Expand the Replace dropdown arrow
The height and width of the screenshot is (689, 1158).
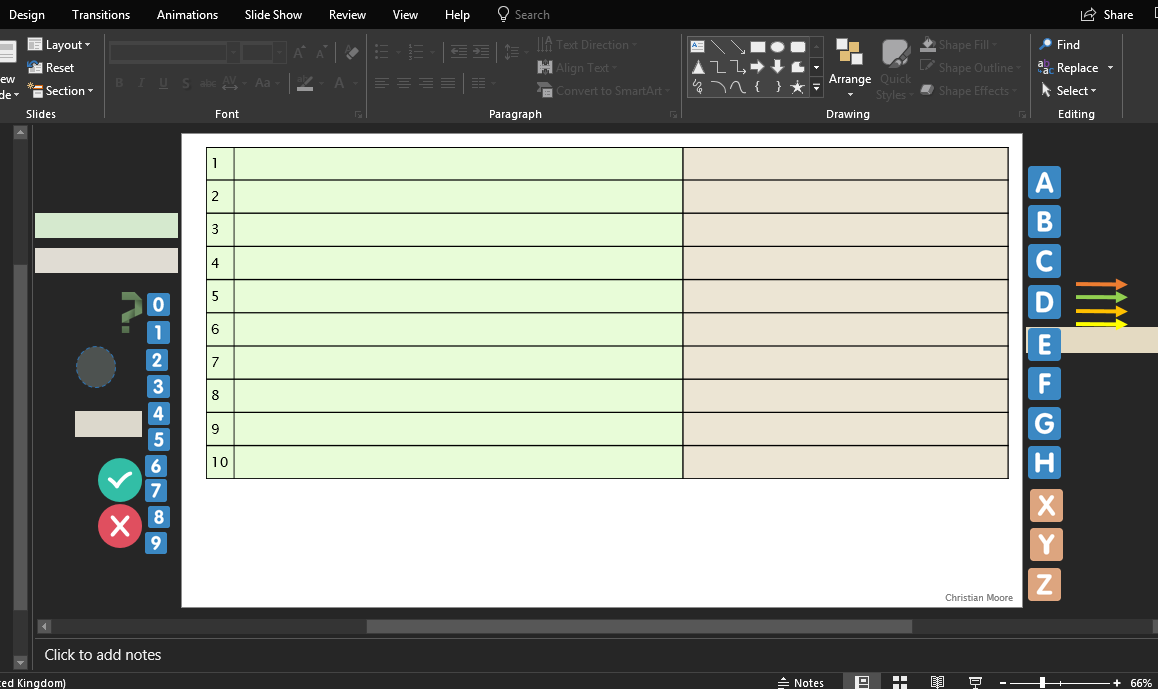pyautogui.click(x=1110, y=68)
